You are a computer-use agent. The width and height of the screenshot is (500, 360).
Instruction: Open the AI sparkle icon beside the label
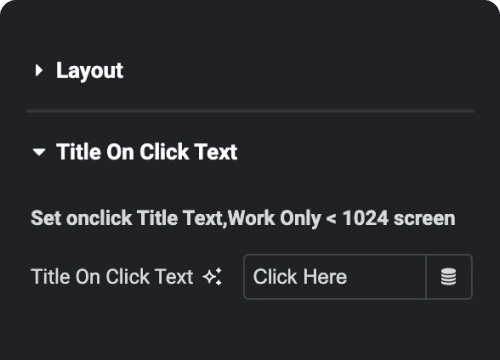(213, 276)
